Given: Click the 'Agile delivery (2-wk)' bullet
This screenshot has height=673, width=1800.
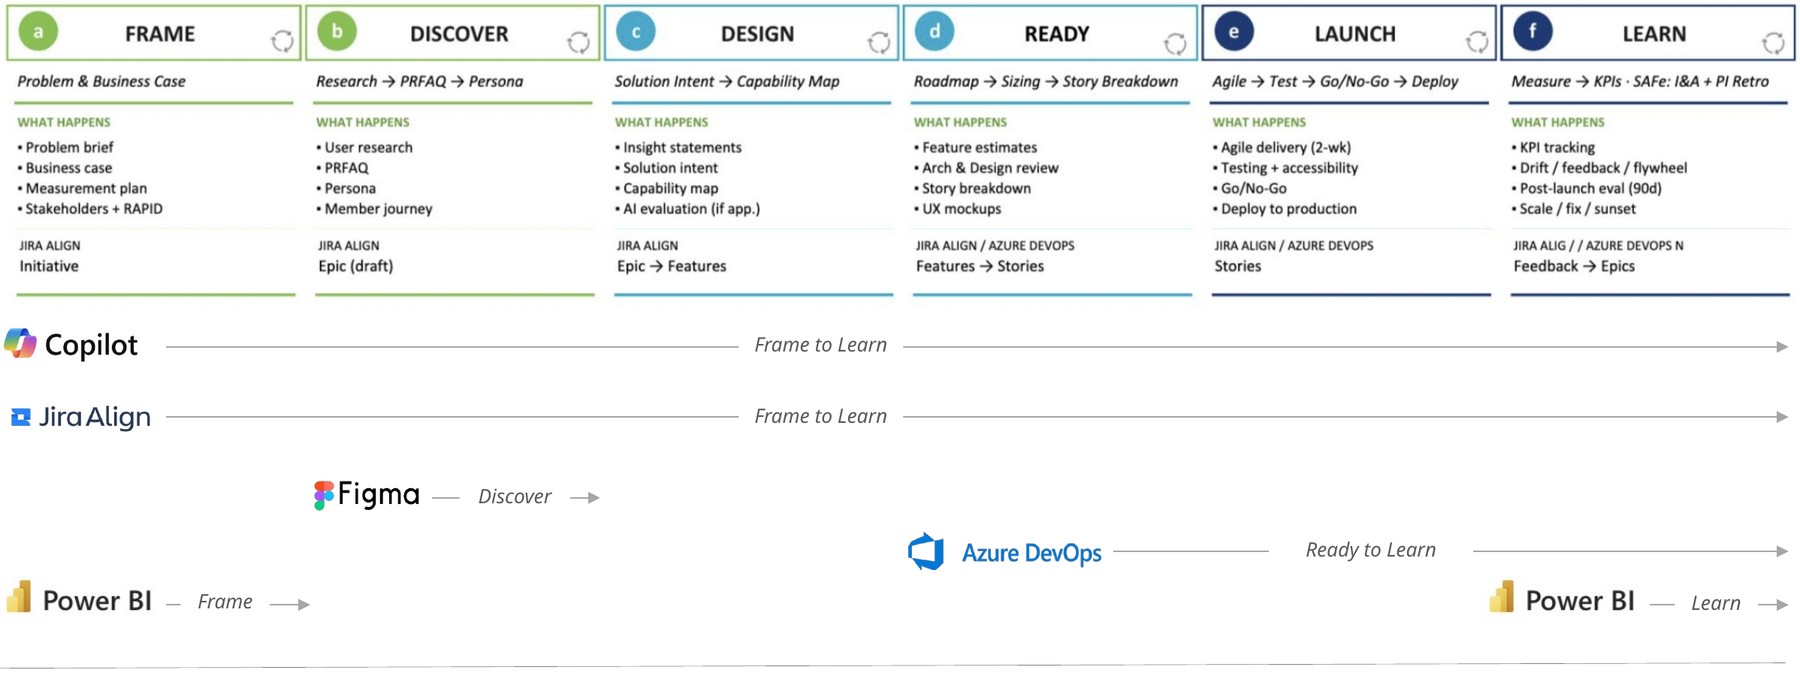Looking at the screenshot, I should point(1281,147).
